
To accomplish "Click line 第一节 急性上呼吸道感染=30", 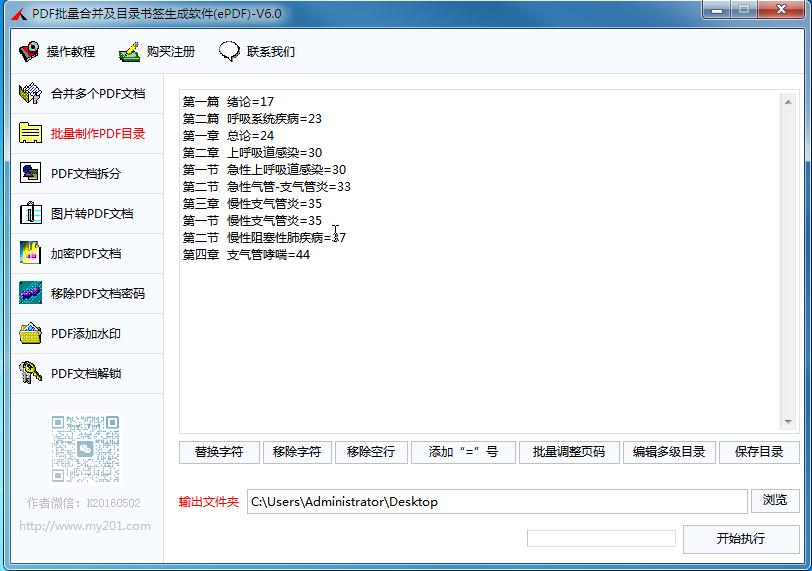I will tap(264, 170).
